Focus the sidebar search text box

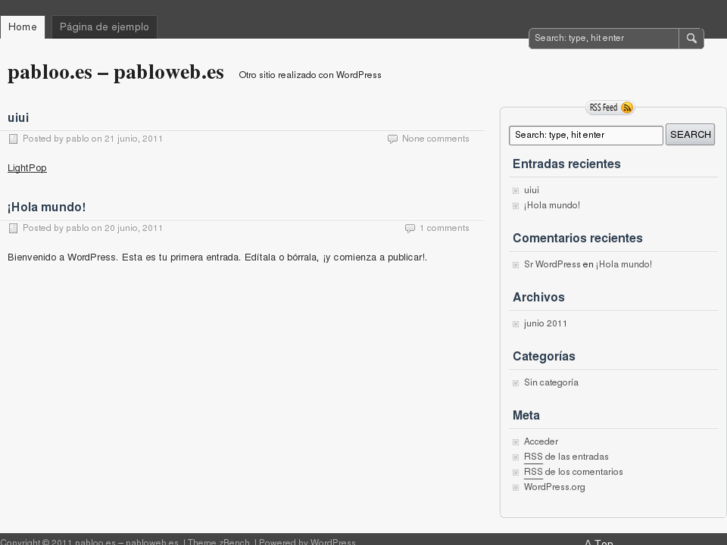click(x=586, y=135)
